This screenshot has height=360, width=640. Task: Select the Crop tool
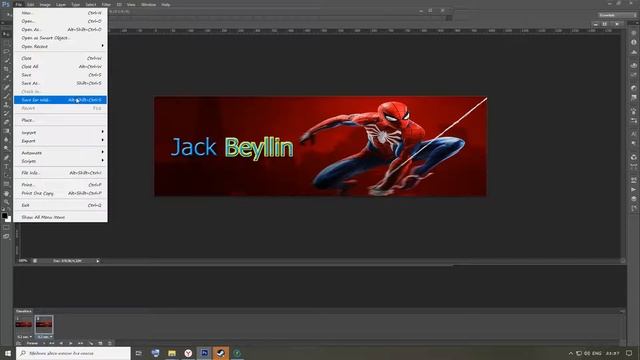click(6, 69)
